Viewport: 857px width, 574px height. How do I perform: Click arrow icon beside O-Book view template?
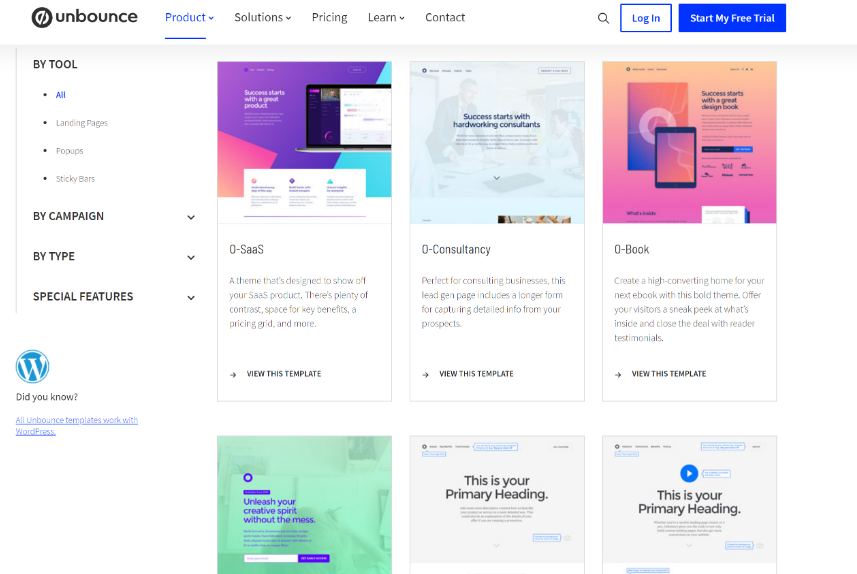[x=618, y=374]
